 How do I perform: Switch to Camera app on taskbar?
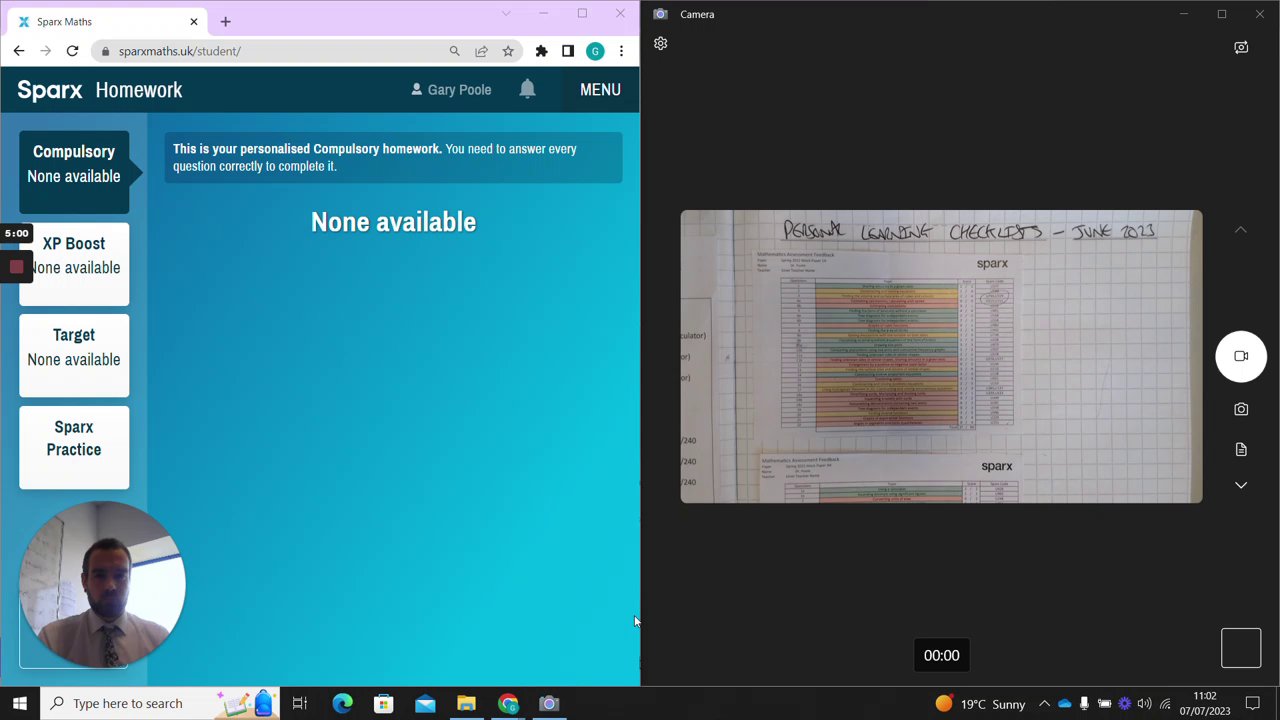(549, 703)
